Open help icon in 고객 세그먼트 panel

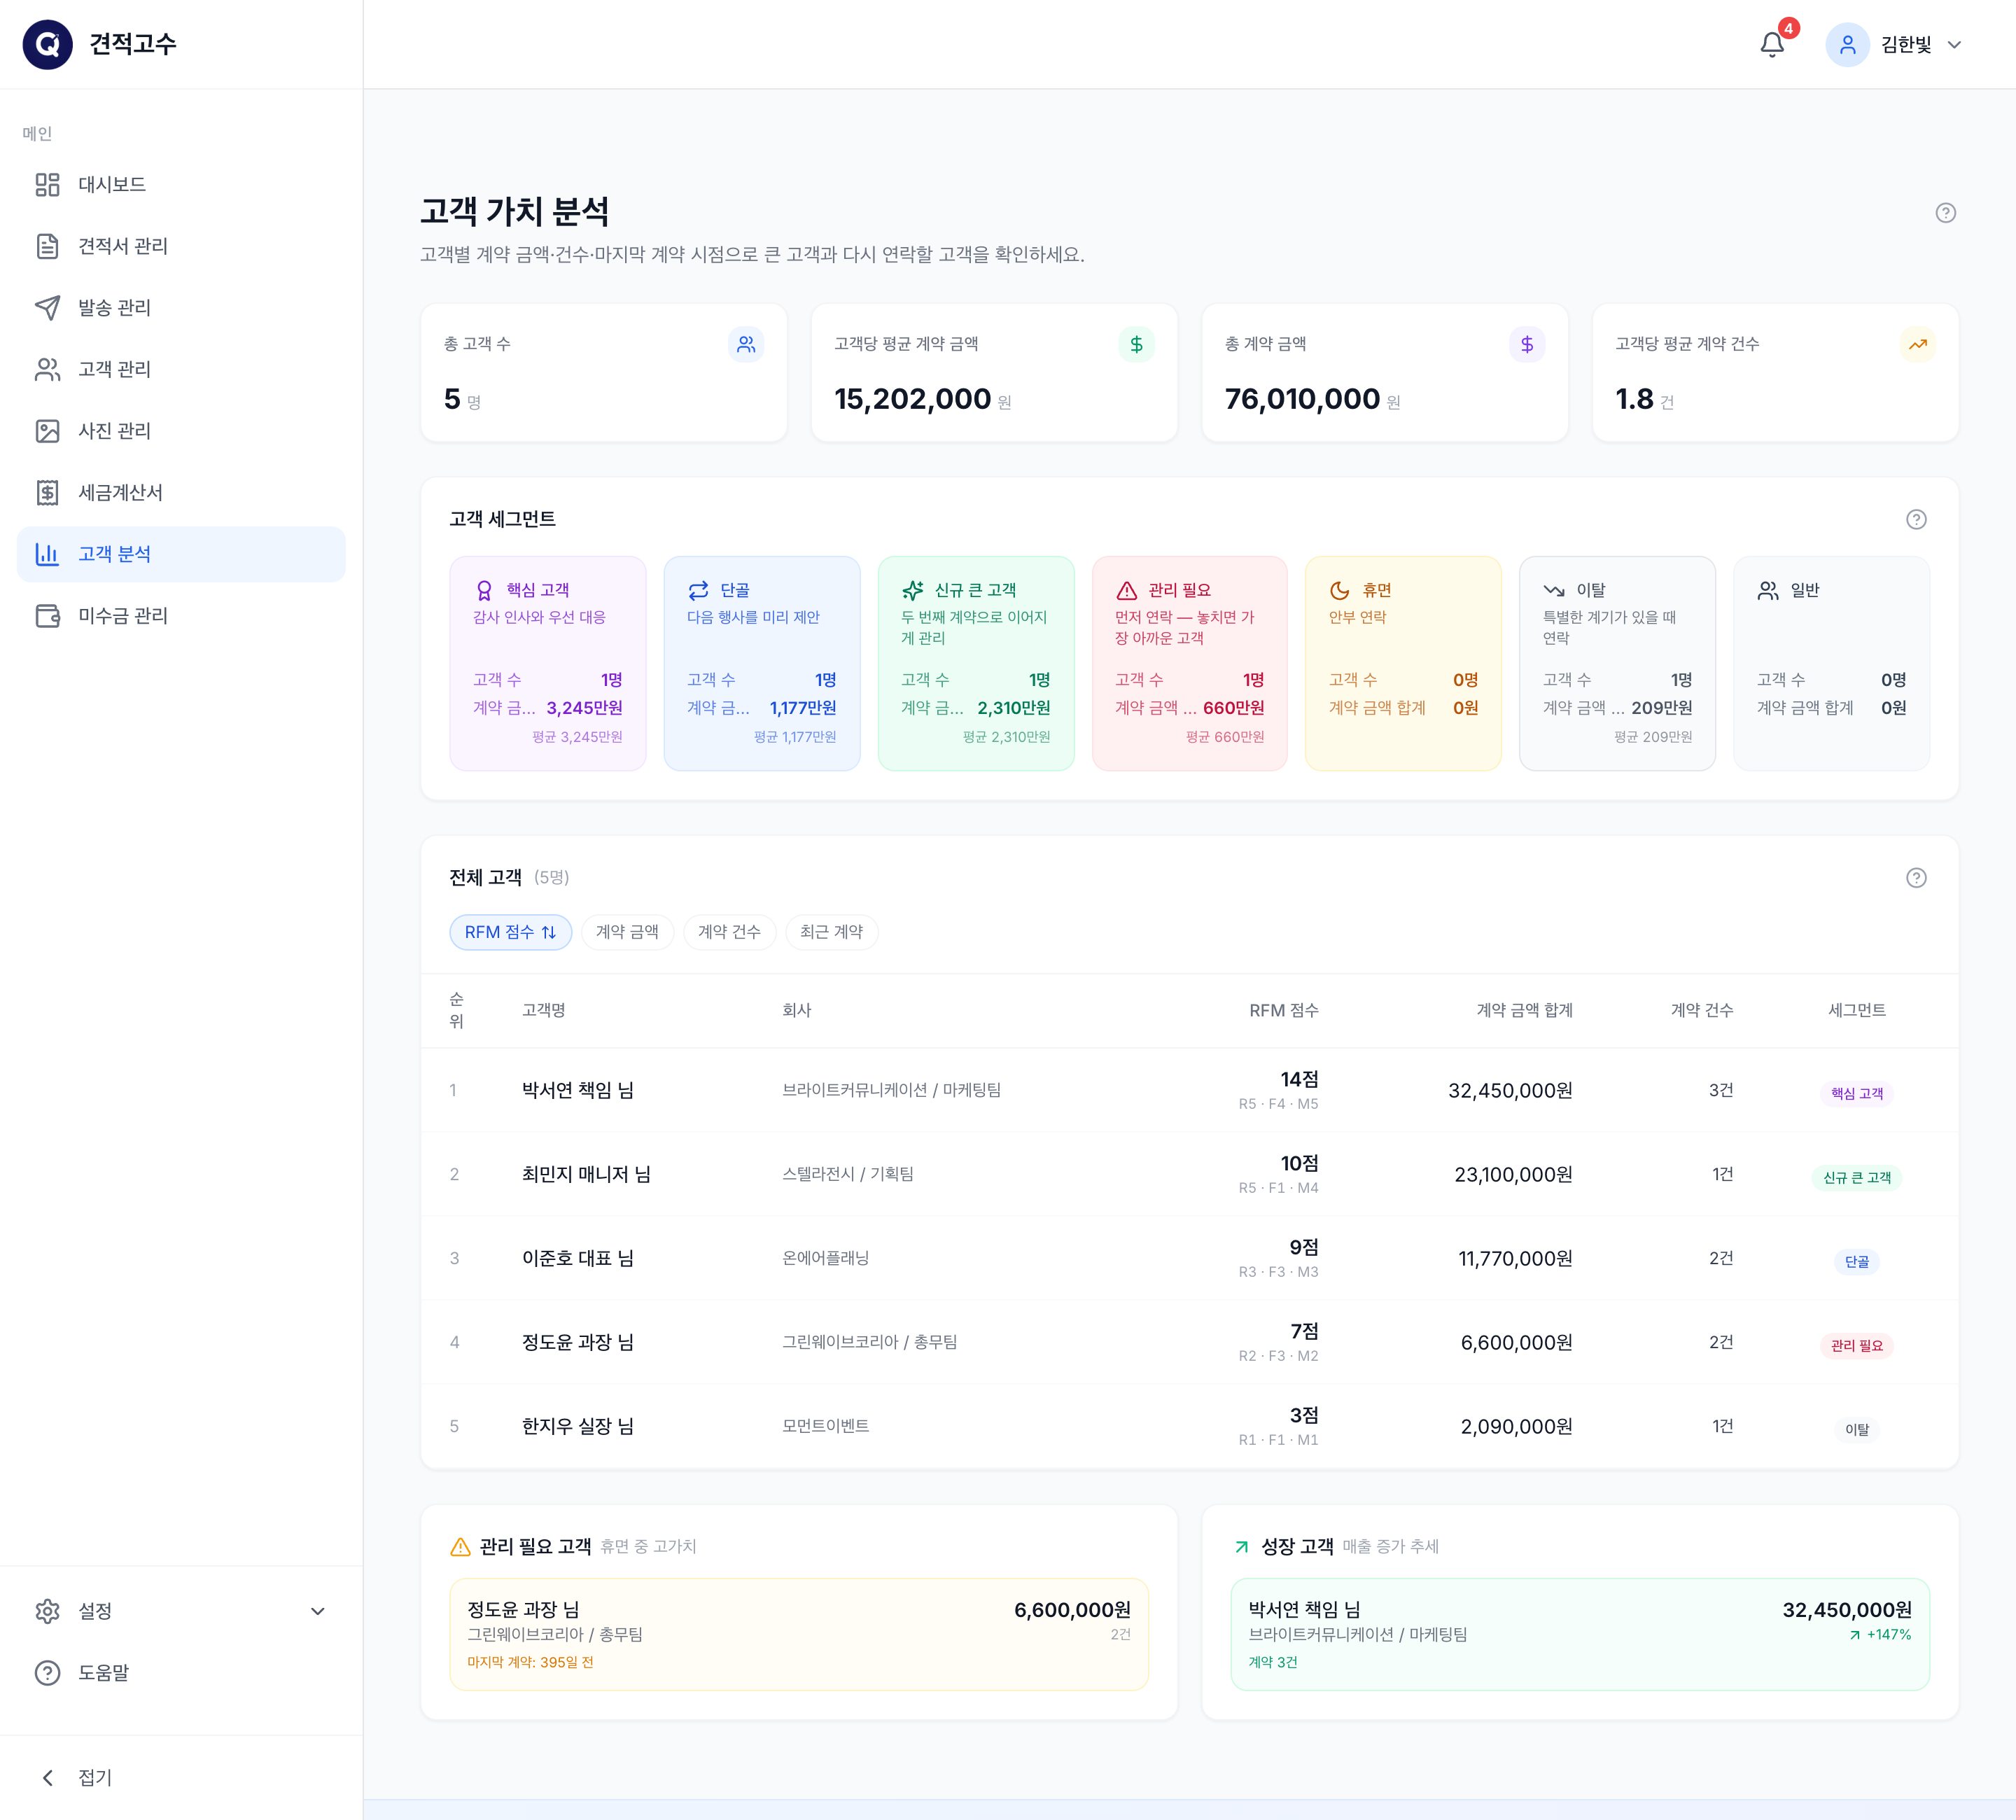tap(1916, 519)
